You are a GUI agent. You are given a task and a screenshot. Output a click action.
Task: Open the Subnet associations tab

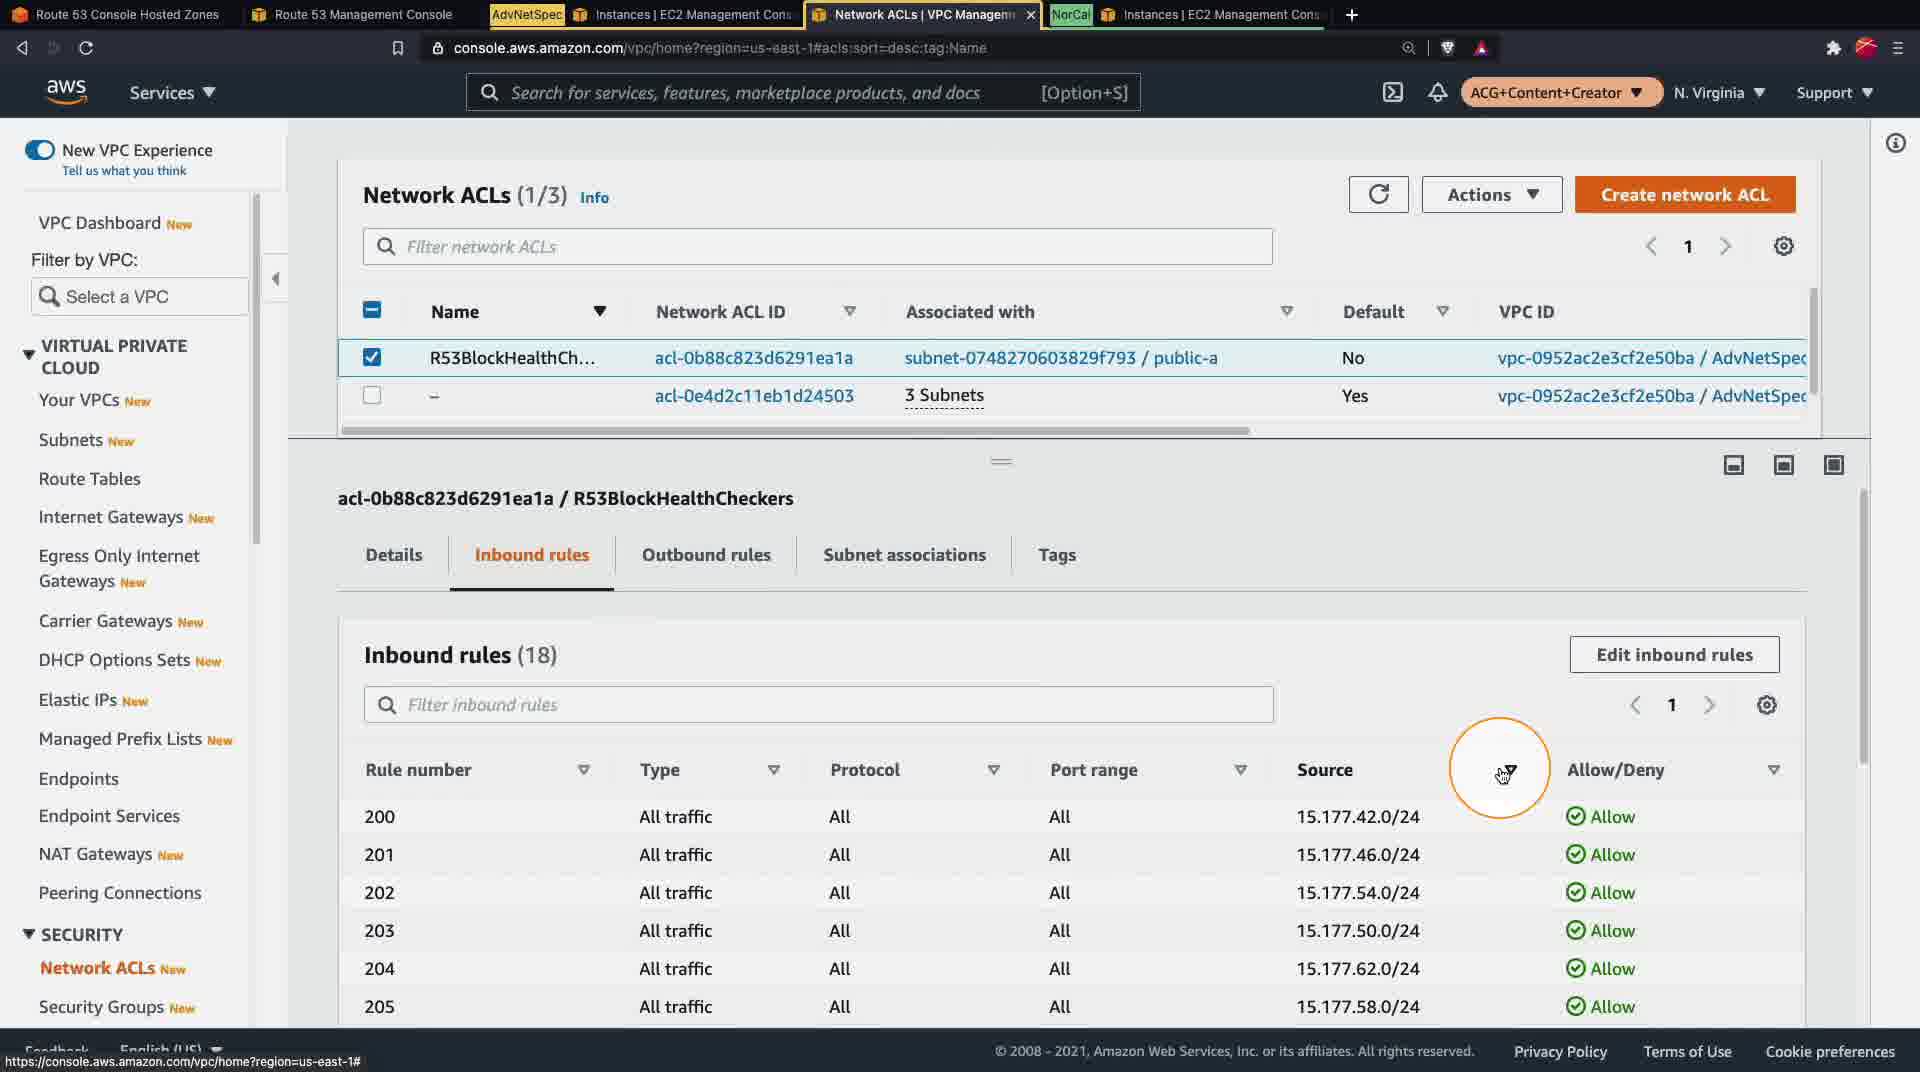[904, 555]
